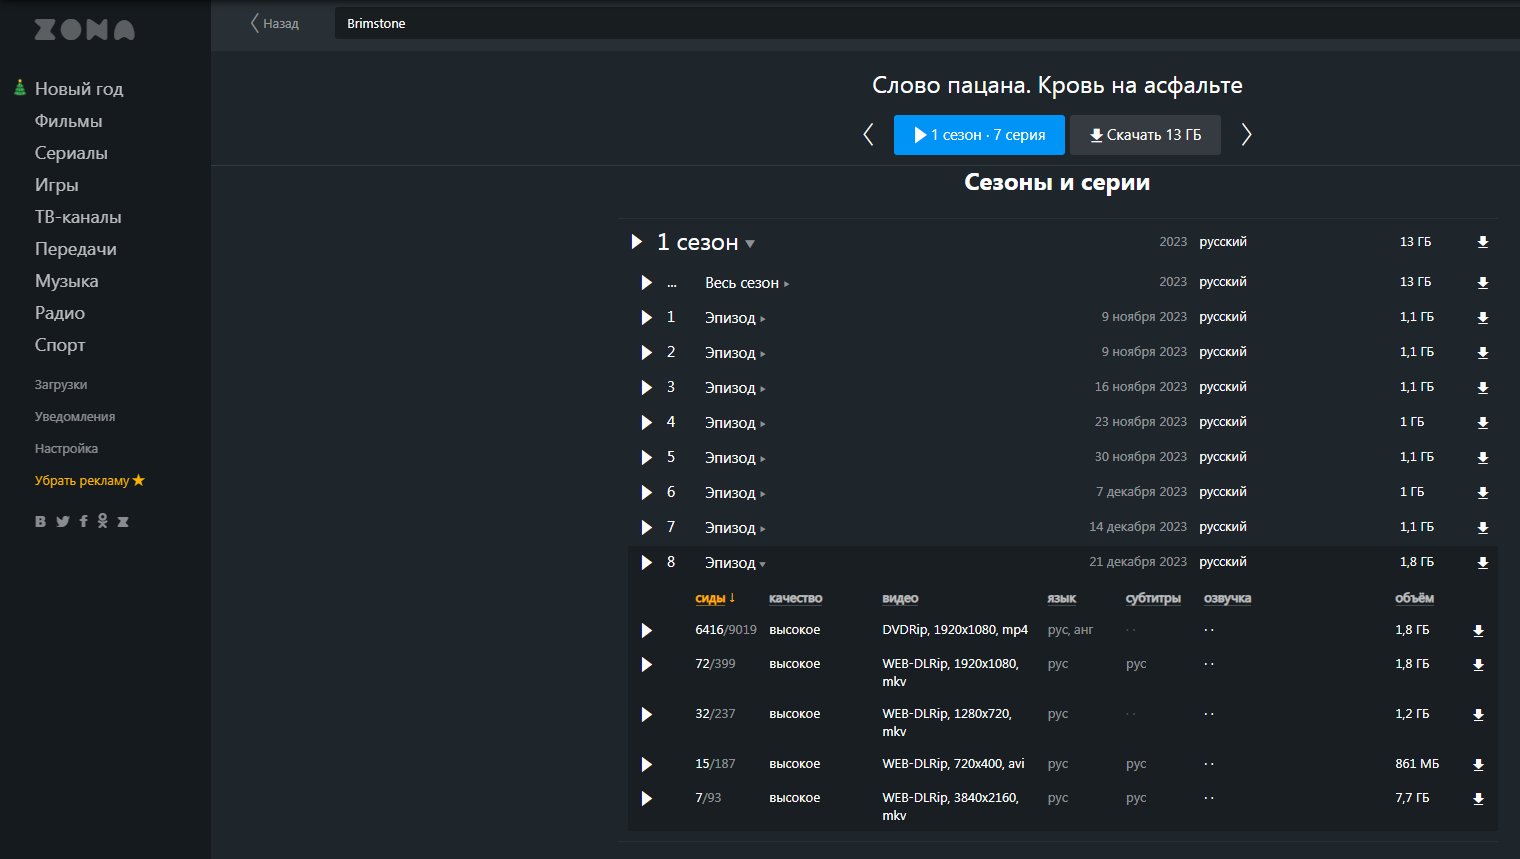The image size is (1520, 859).
Task: Download episode 5
Action: (x=1483, y=458)
